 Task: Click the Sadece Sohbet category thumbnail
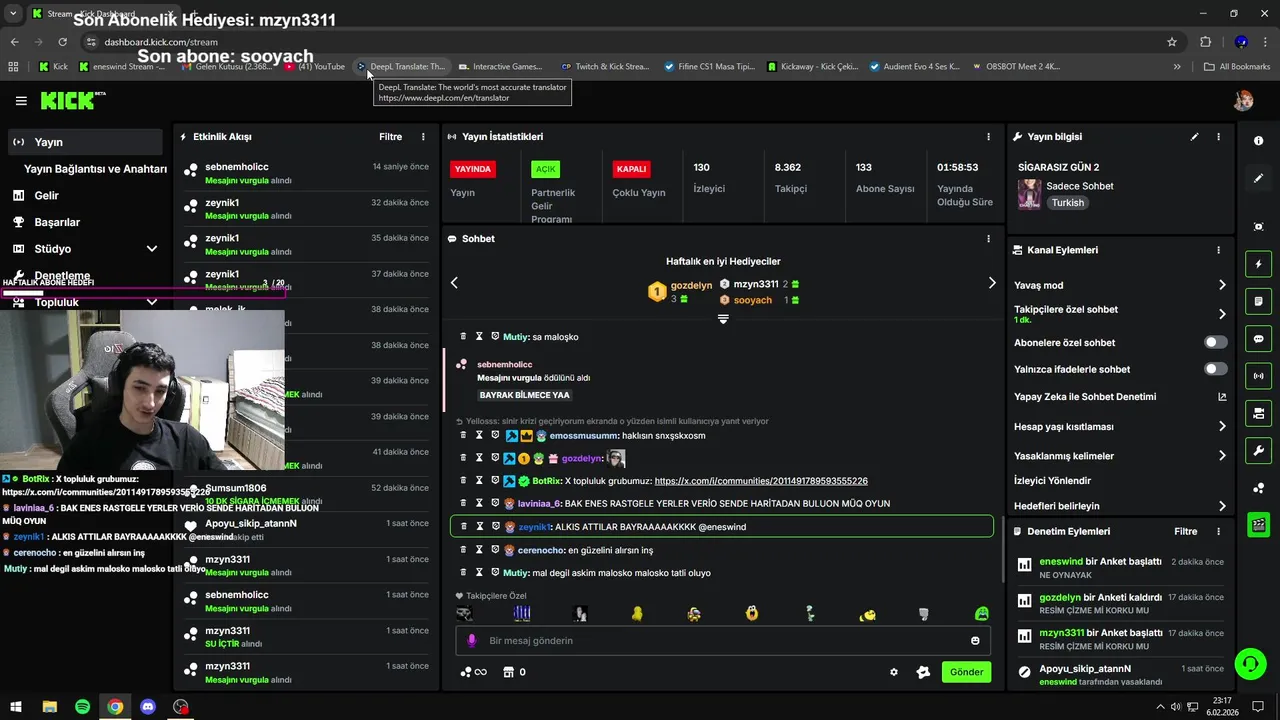pos(1029,194)
